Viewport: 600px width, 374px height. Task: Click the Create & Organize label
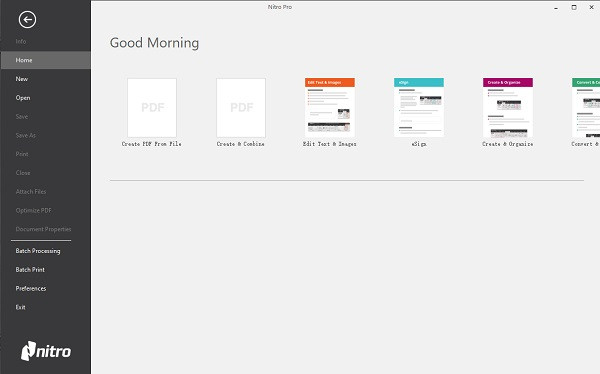click(508, 144)
